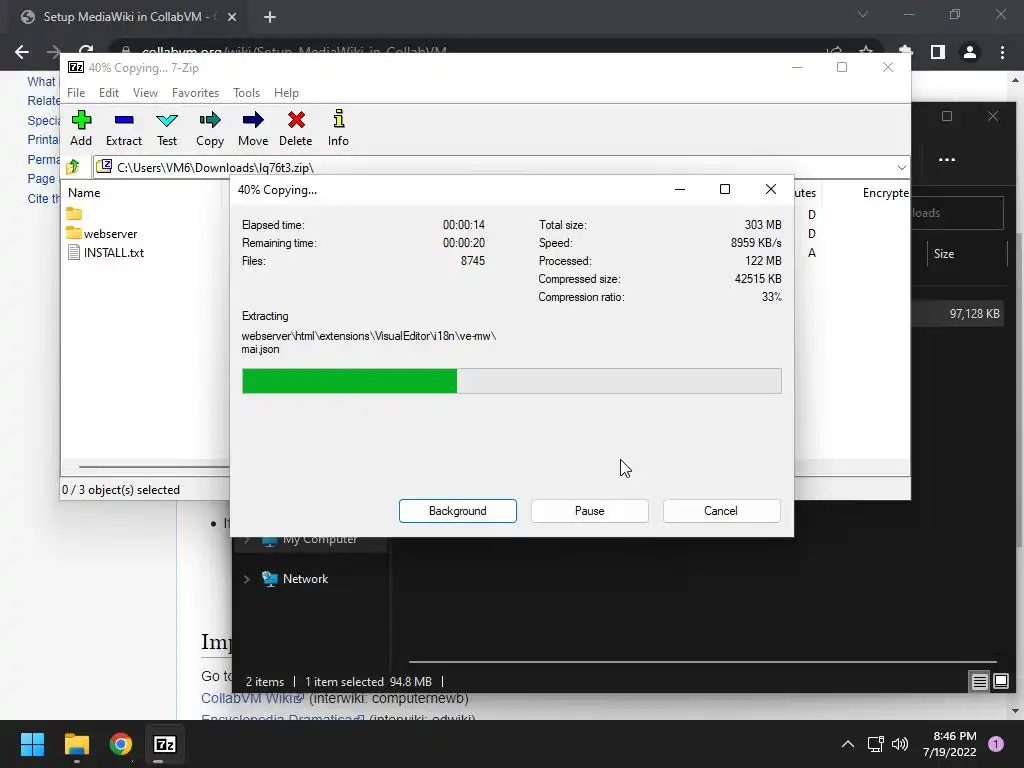Click the 97,128 KB size cell
The image size is (1024, 768).
974,314
